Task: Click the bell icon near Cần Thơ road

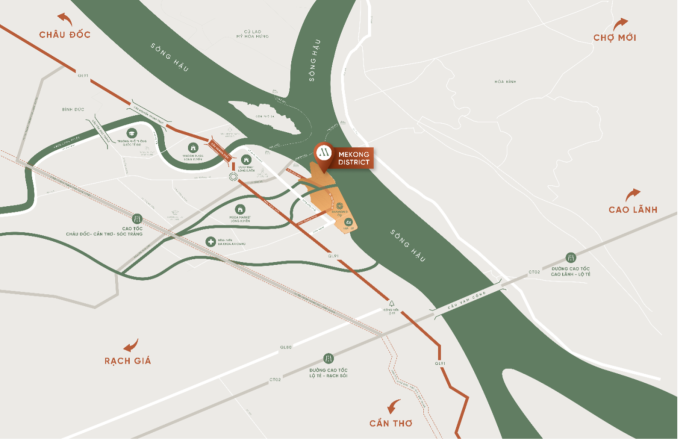Action: tap(392, 304)
